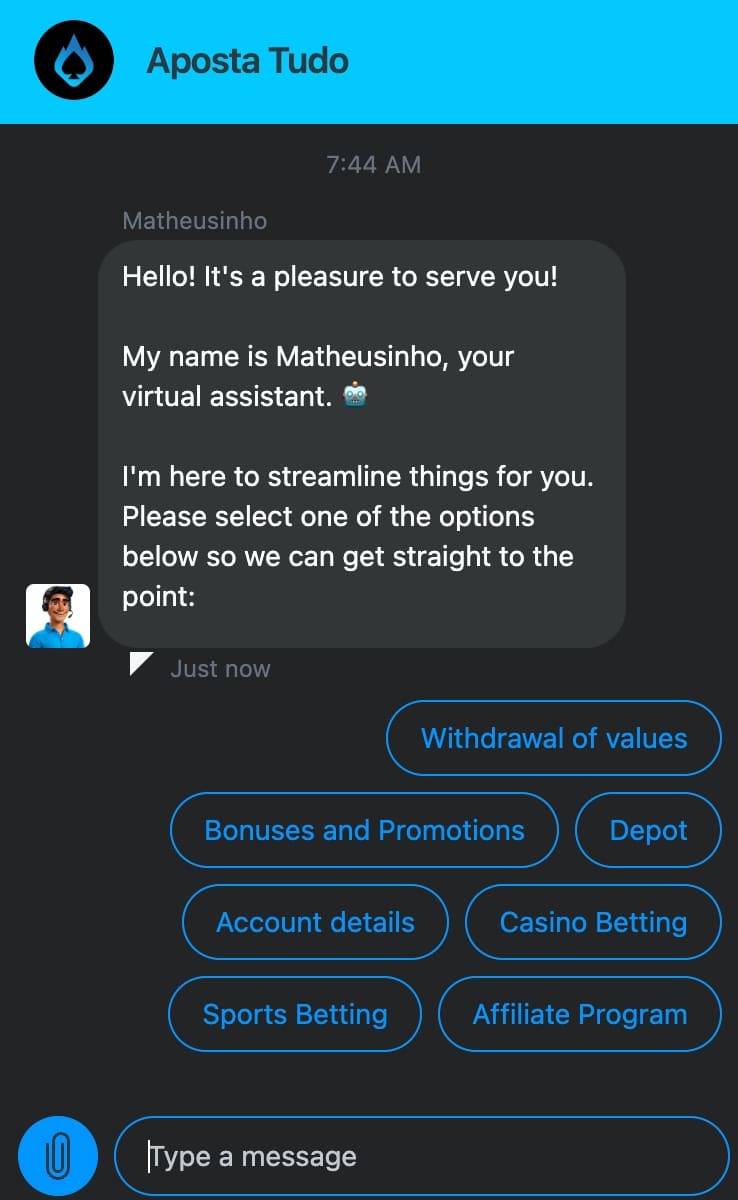
Task: Tap the Sports Betting quick reply
Action: click(295, 1014)
